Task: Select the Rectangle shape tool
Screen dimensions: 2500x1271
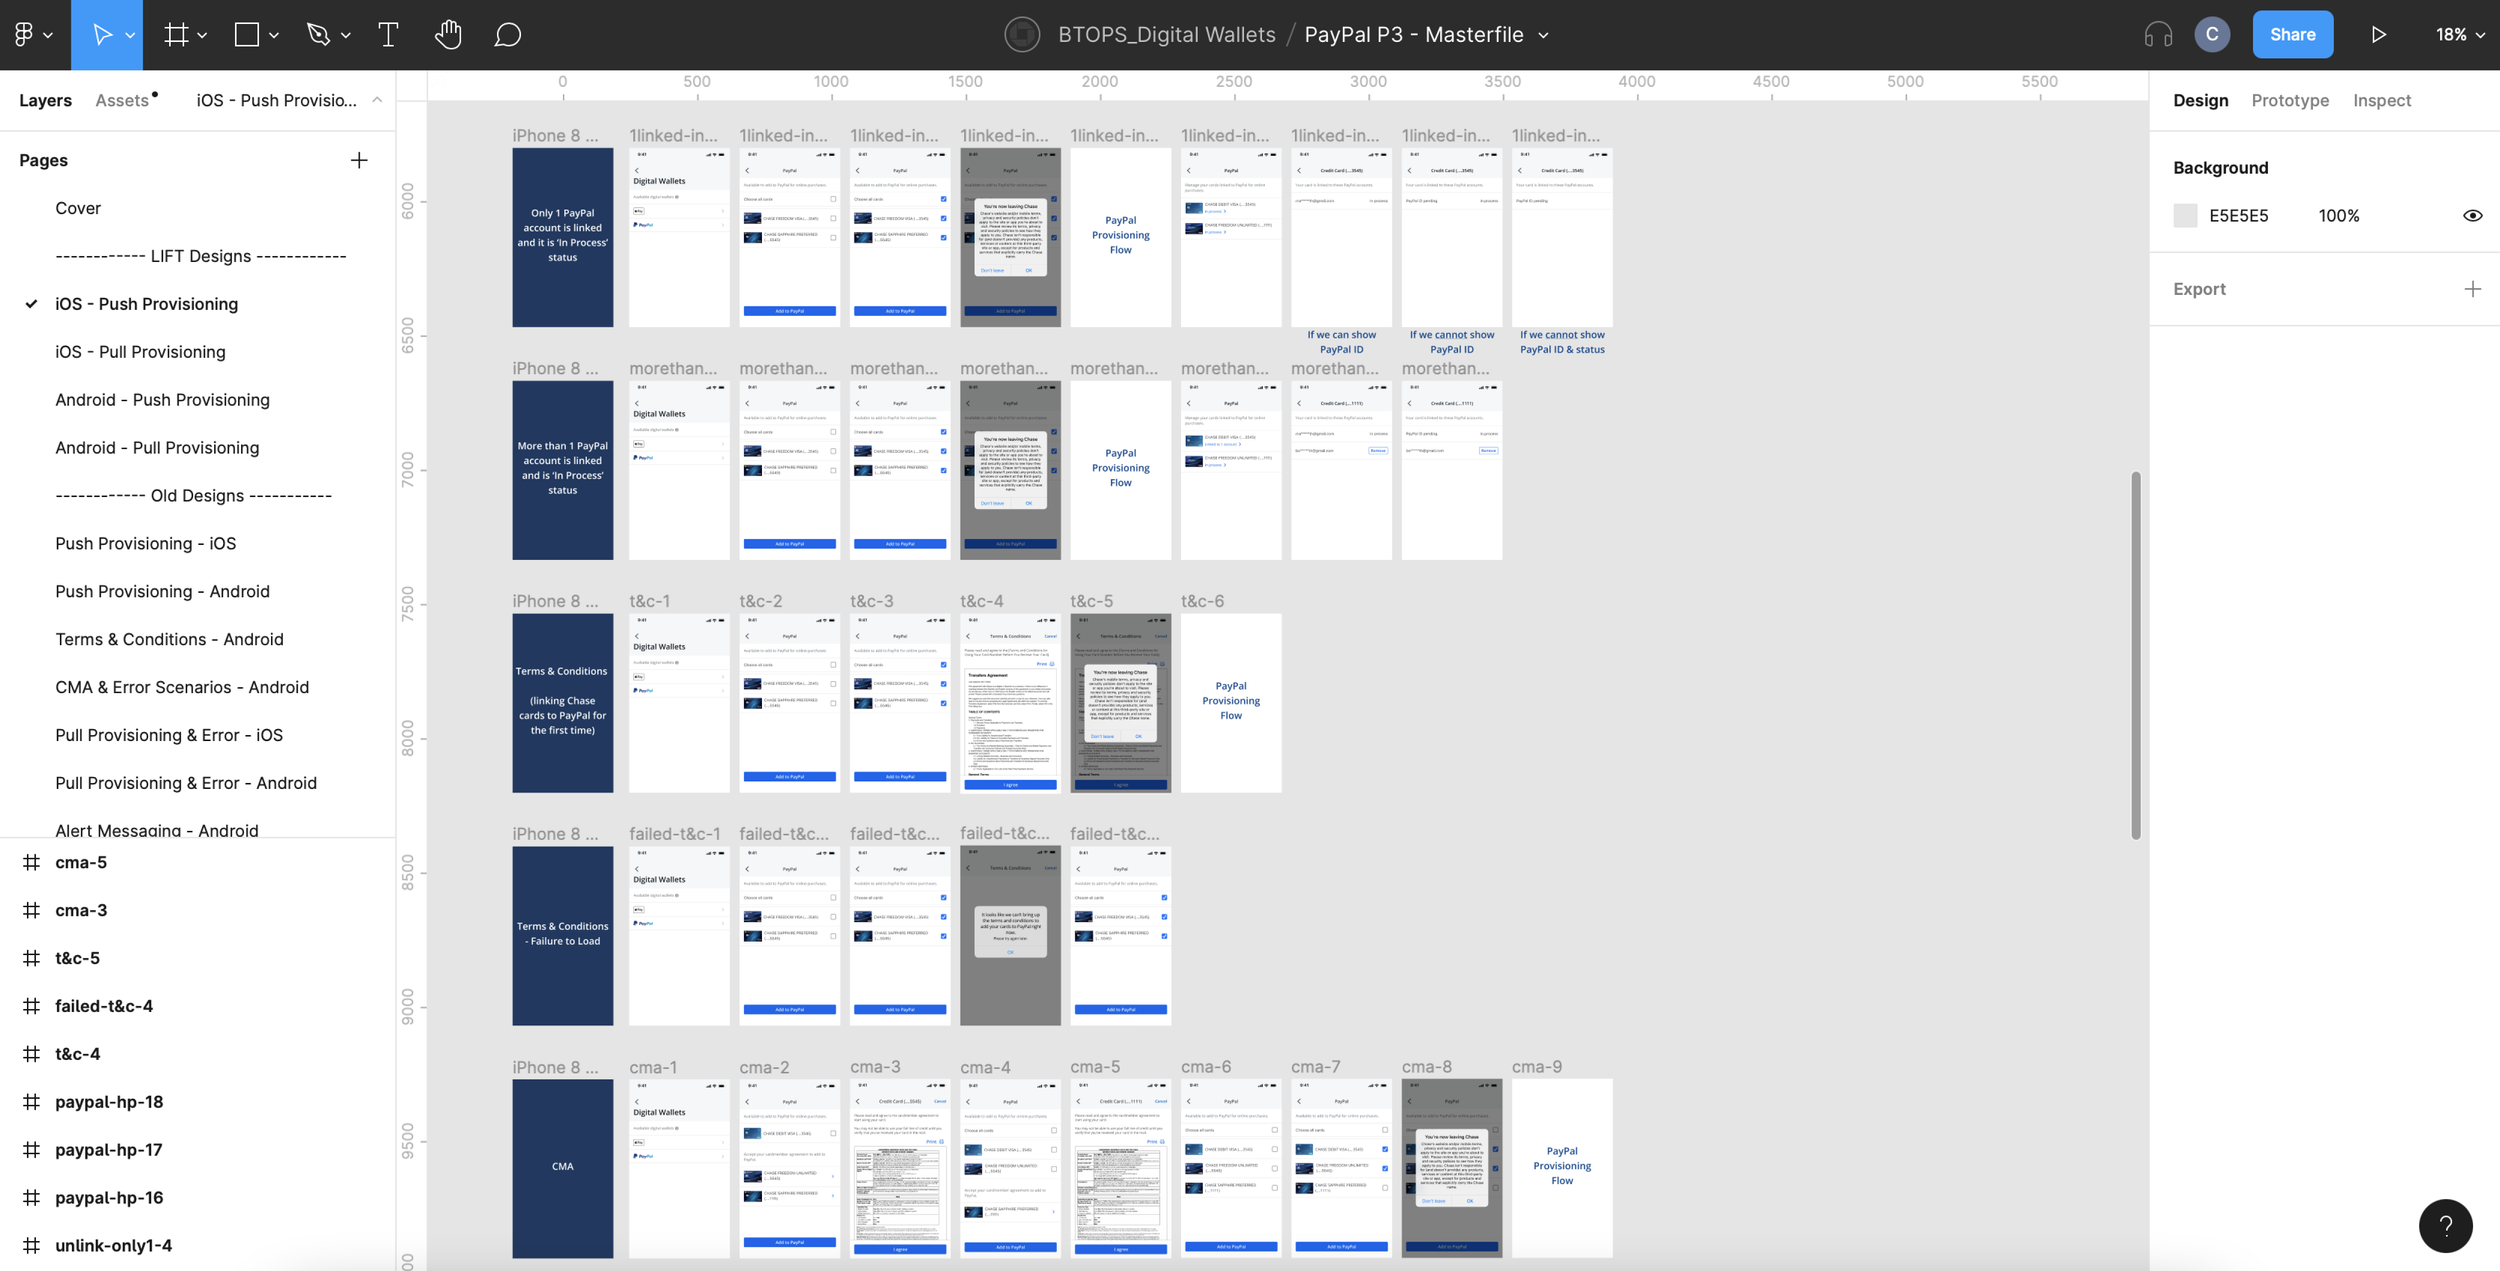Action: click(245, 33)
